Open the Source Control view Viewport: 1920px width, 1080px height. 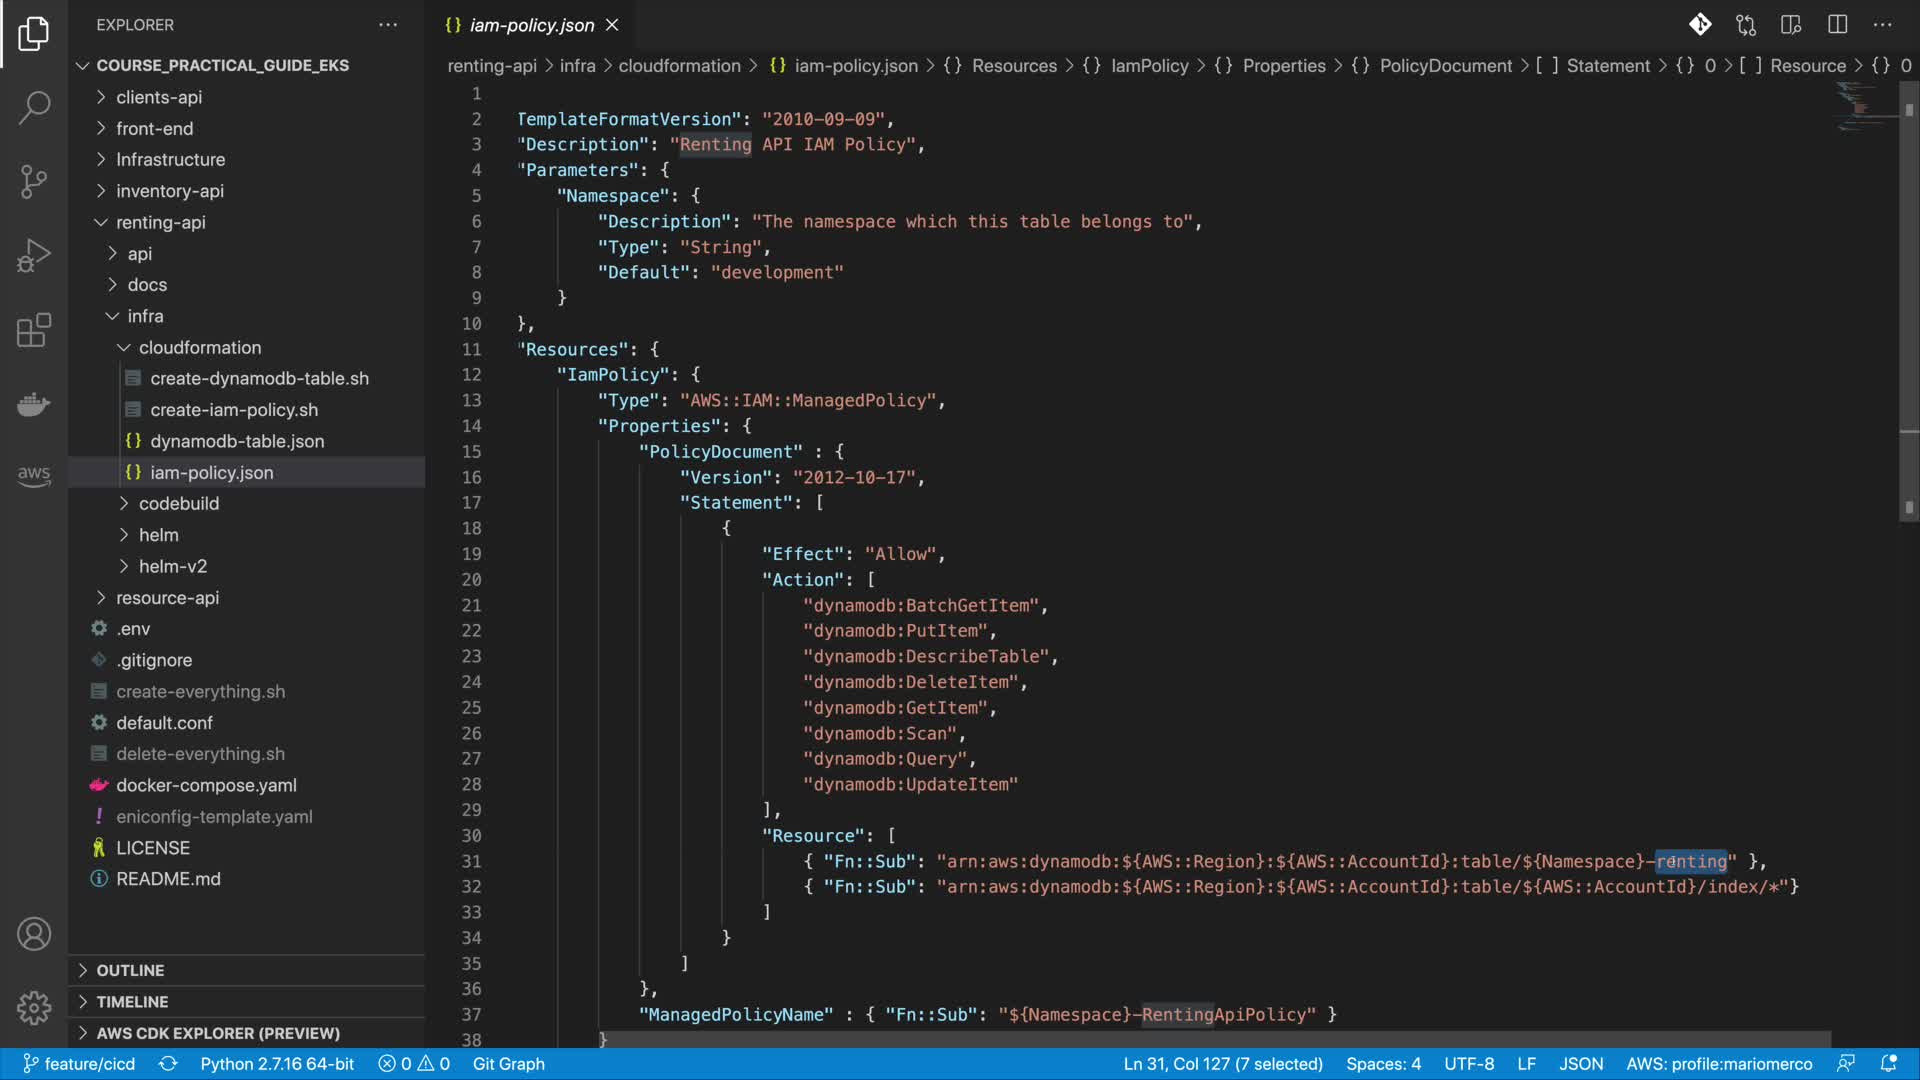(34, 181)
